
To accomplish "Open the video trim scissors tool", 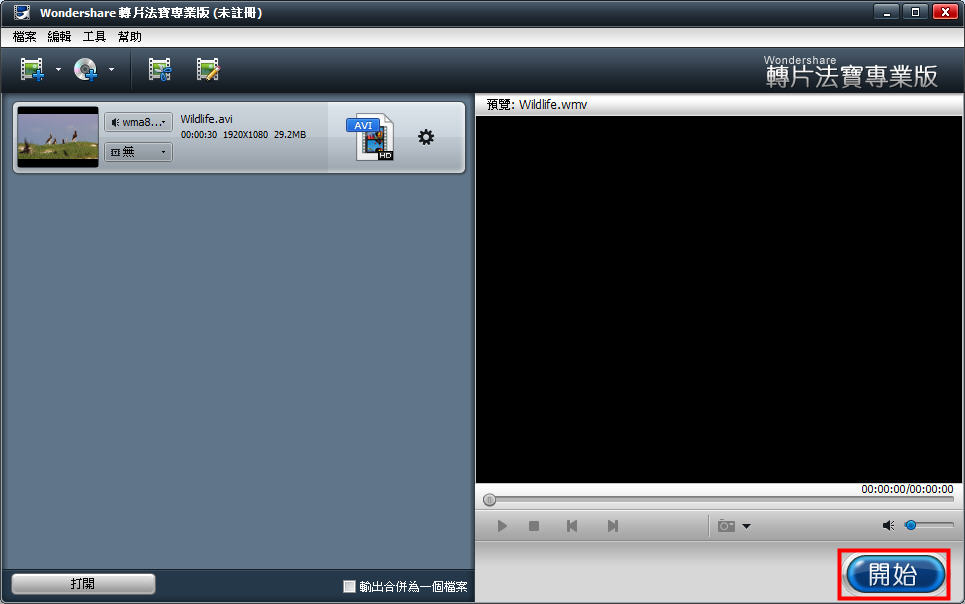I will (159, 69).
